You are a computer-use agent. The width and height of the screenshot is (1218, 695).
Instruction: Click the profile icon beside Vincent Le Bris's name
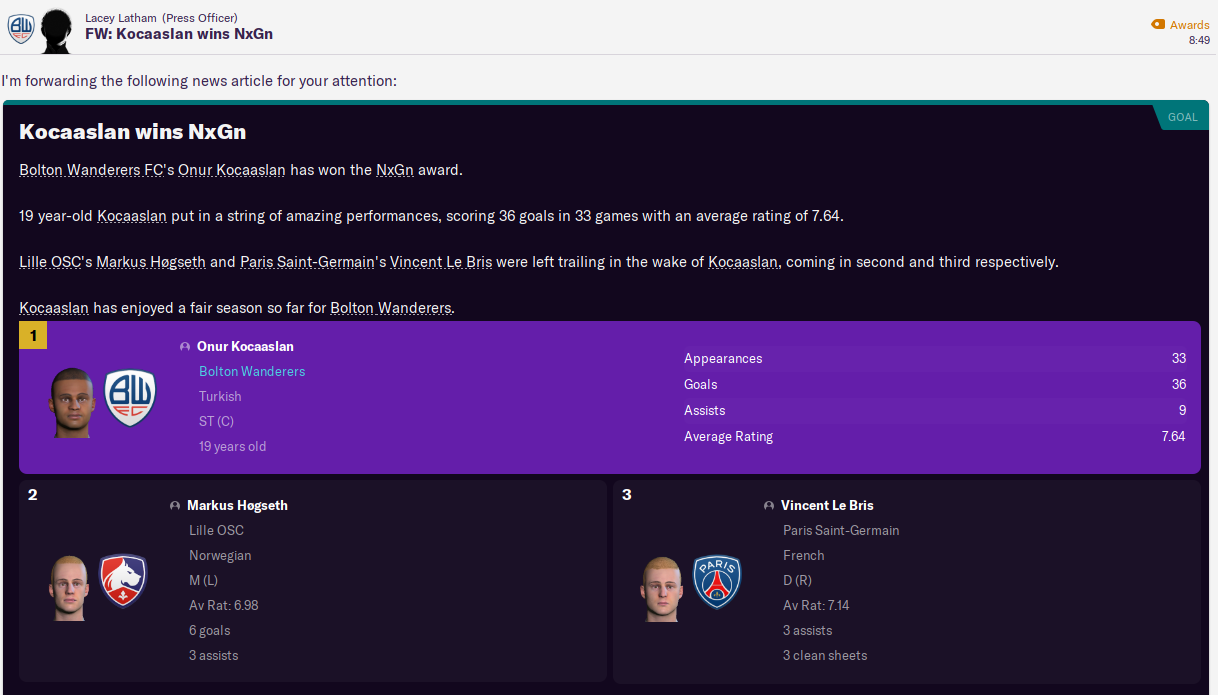coord(769,506)
